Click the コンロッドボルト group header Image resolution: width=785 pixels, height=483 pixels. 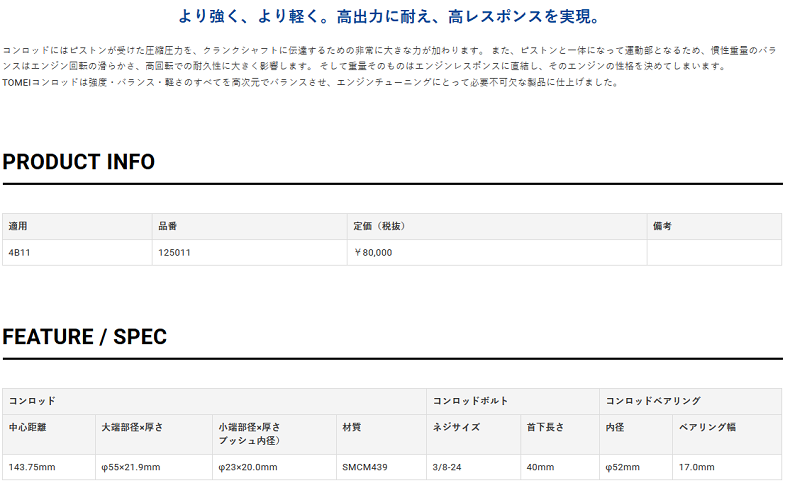[x=513, y=401]
